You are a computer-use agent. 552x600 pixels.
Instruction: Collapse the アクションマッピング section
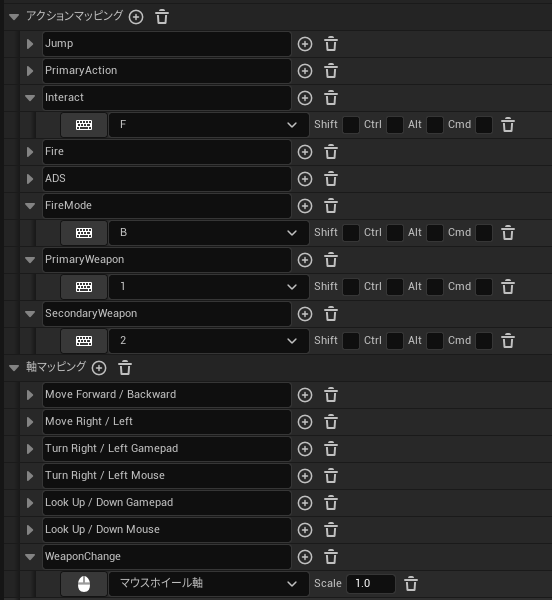[14, 17]
